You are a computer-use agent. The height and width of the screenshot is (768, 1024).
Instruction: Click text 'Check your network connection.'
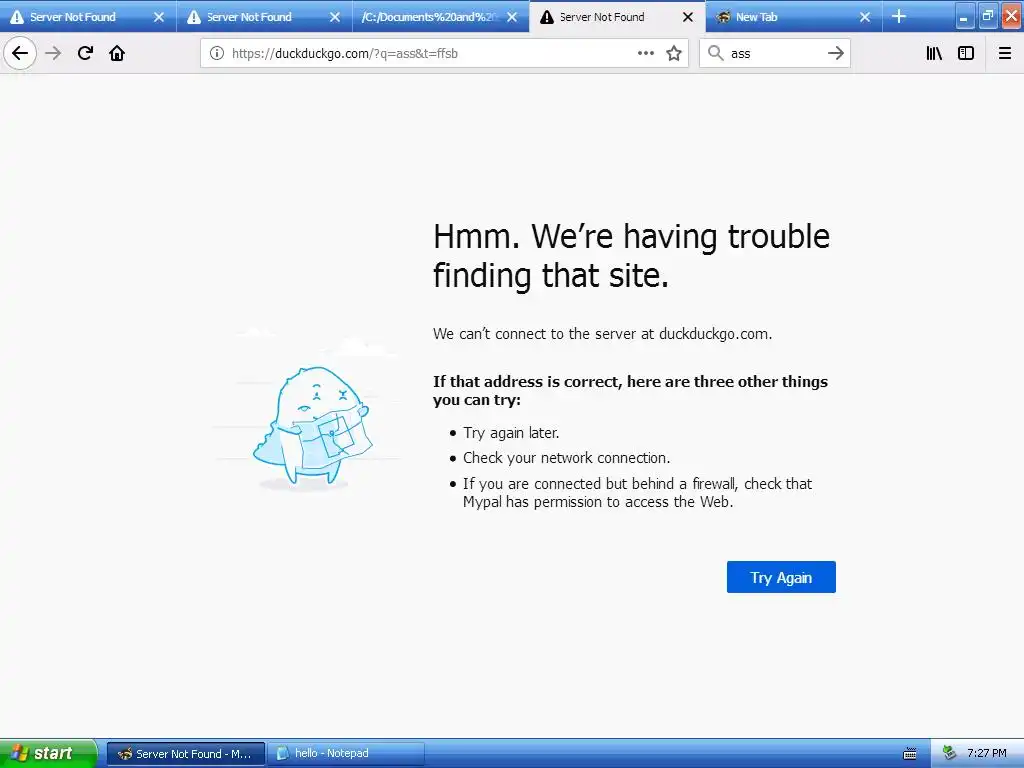pyautogui.click(x=566, y=458)
